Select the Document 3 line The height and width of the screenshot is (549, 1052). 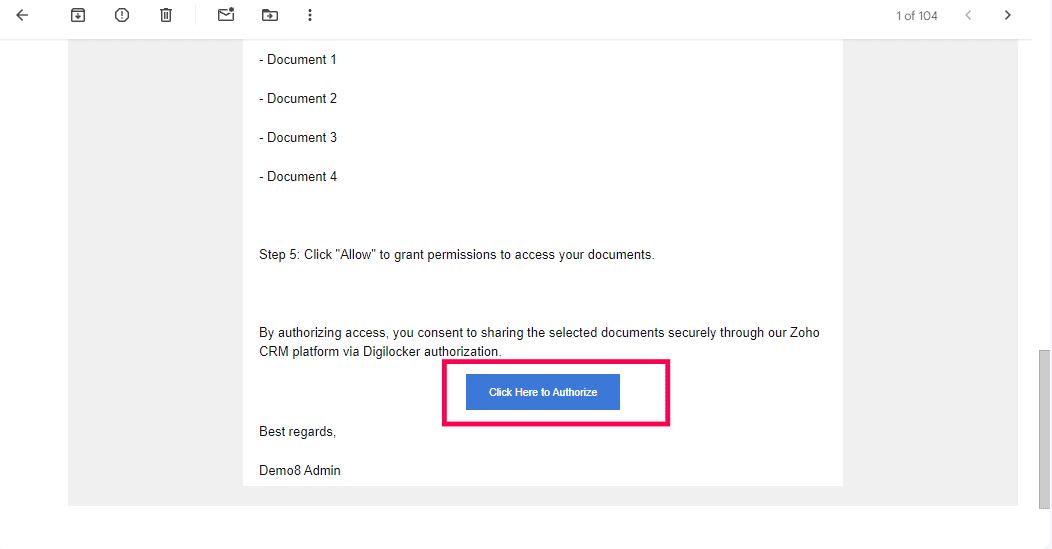coord(298,138)
